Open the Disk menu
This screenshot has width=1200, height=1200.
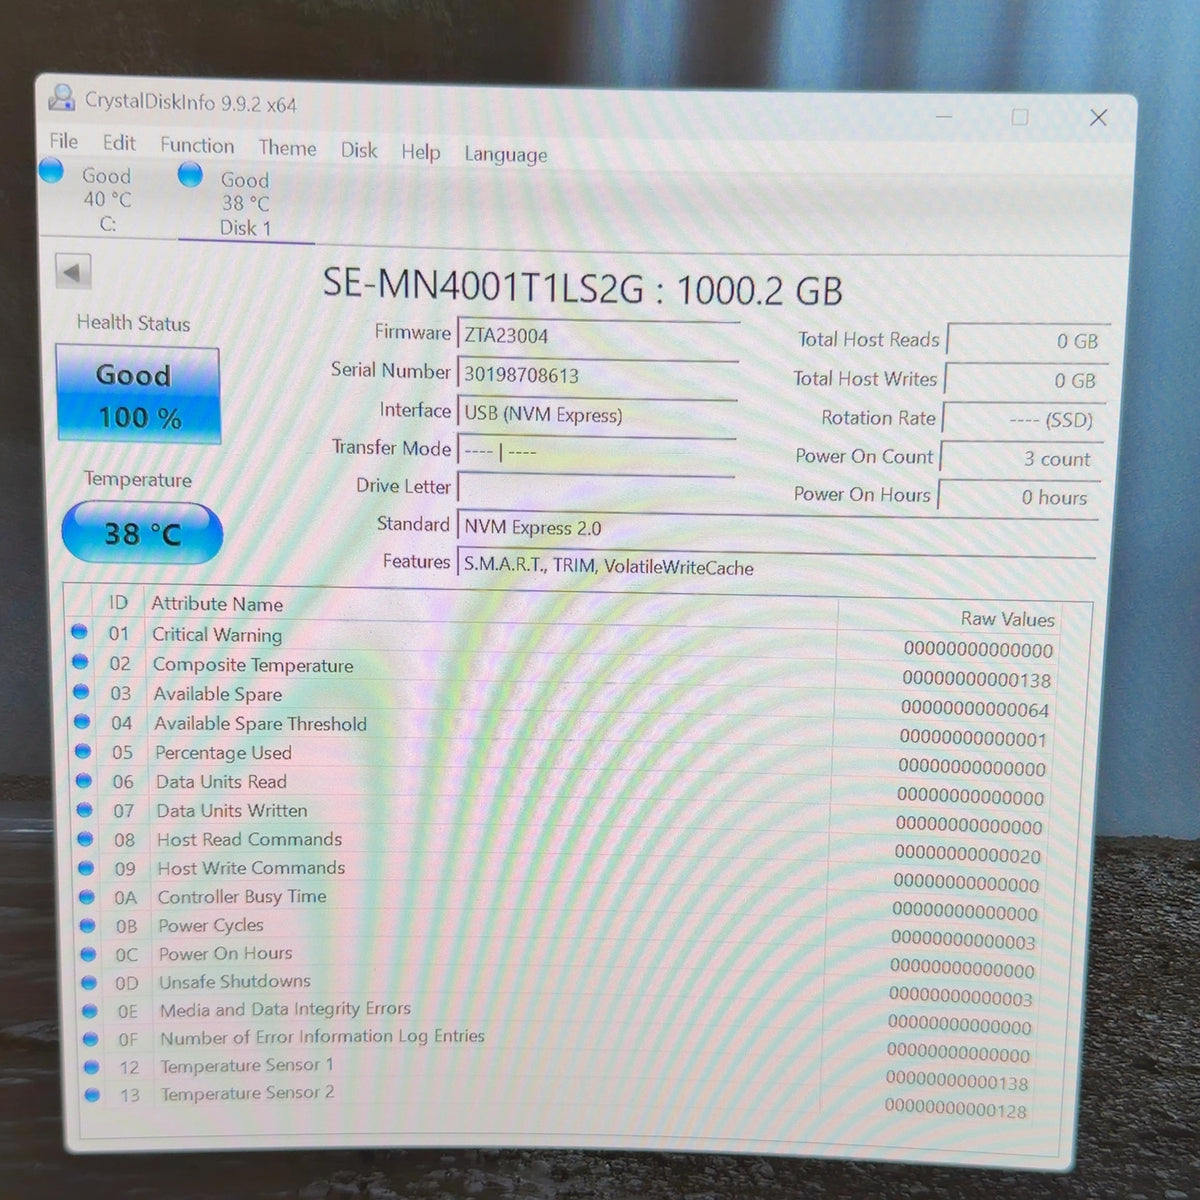point(358,150)
